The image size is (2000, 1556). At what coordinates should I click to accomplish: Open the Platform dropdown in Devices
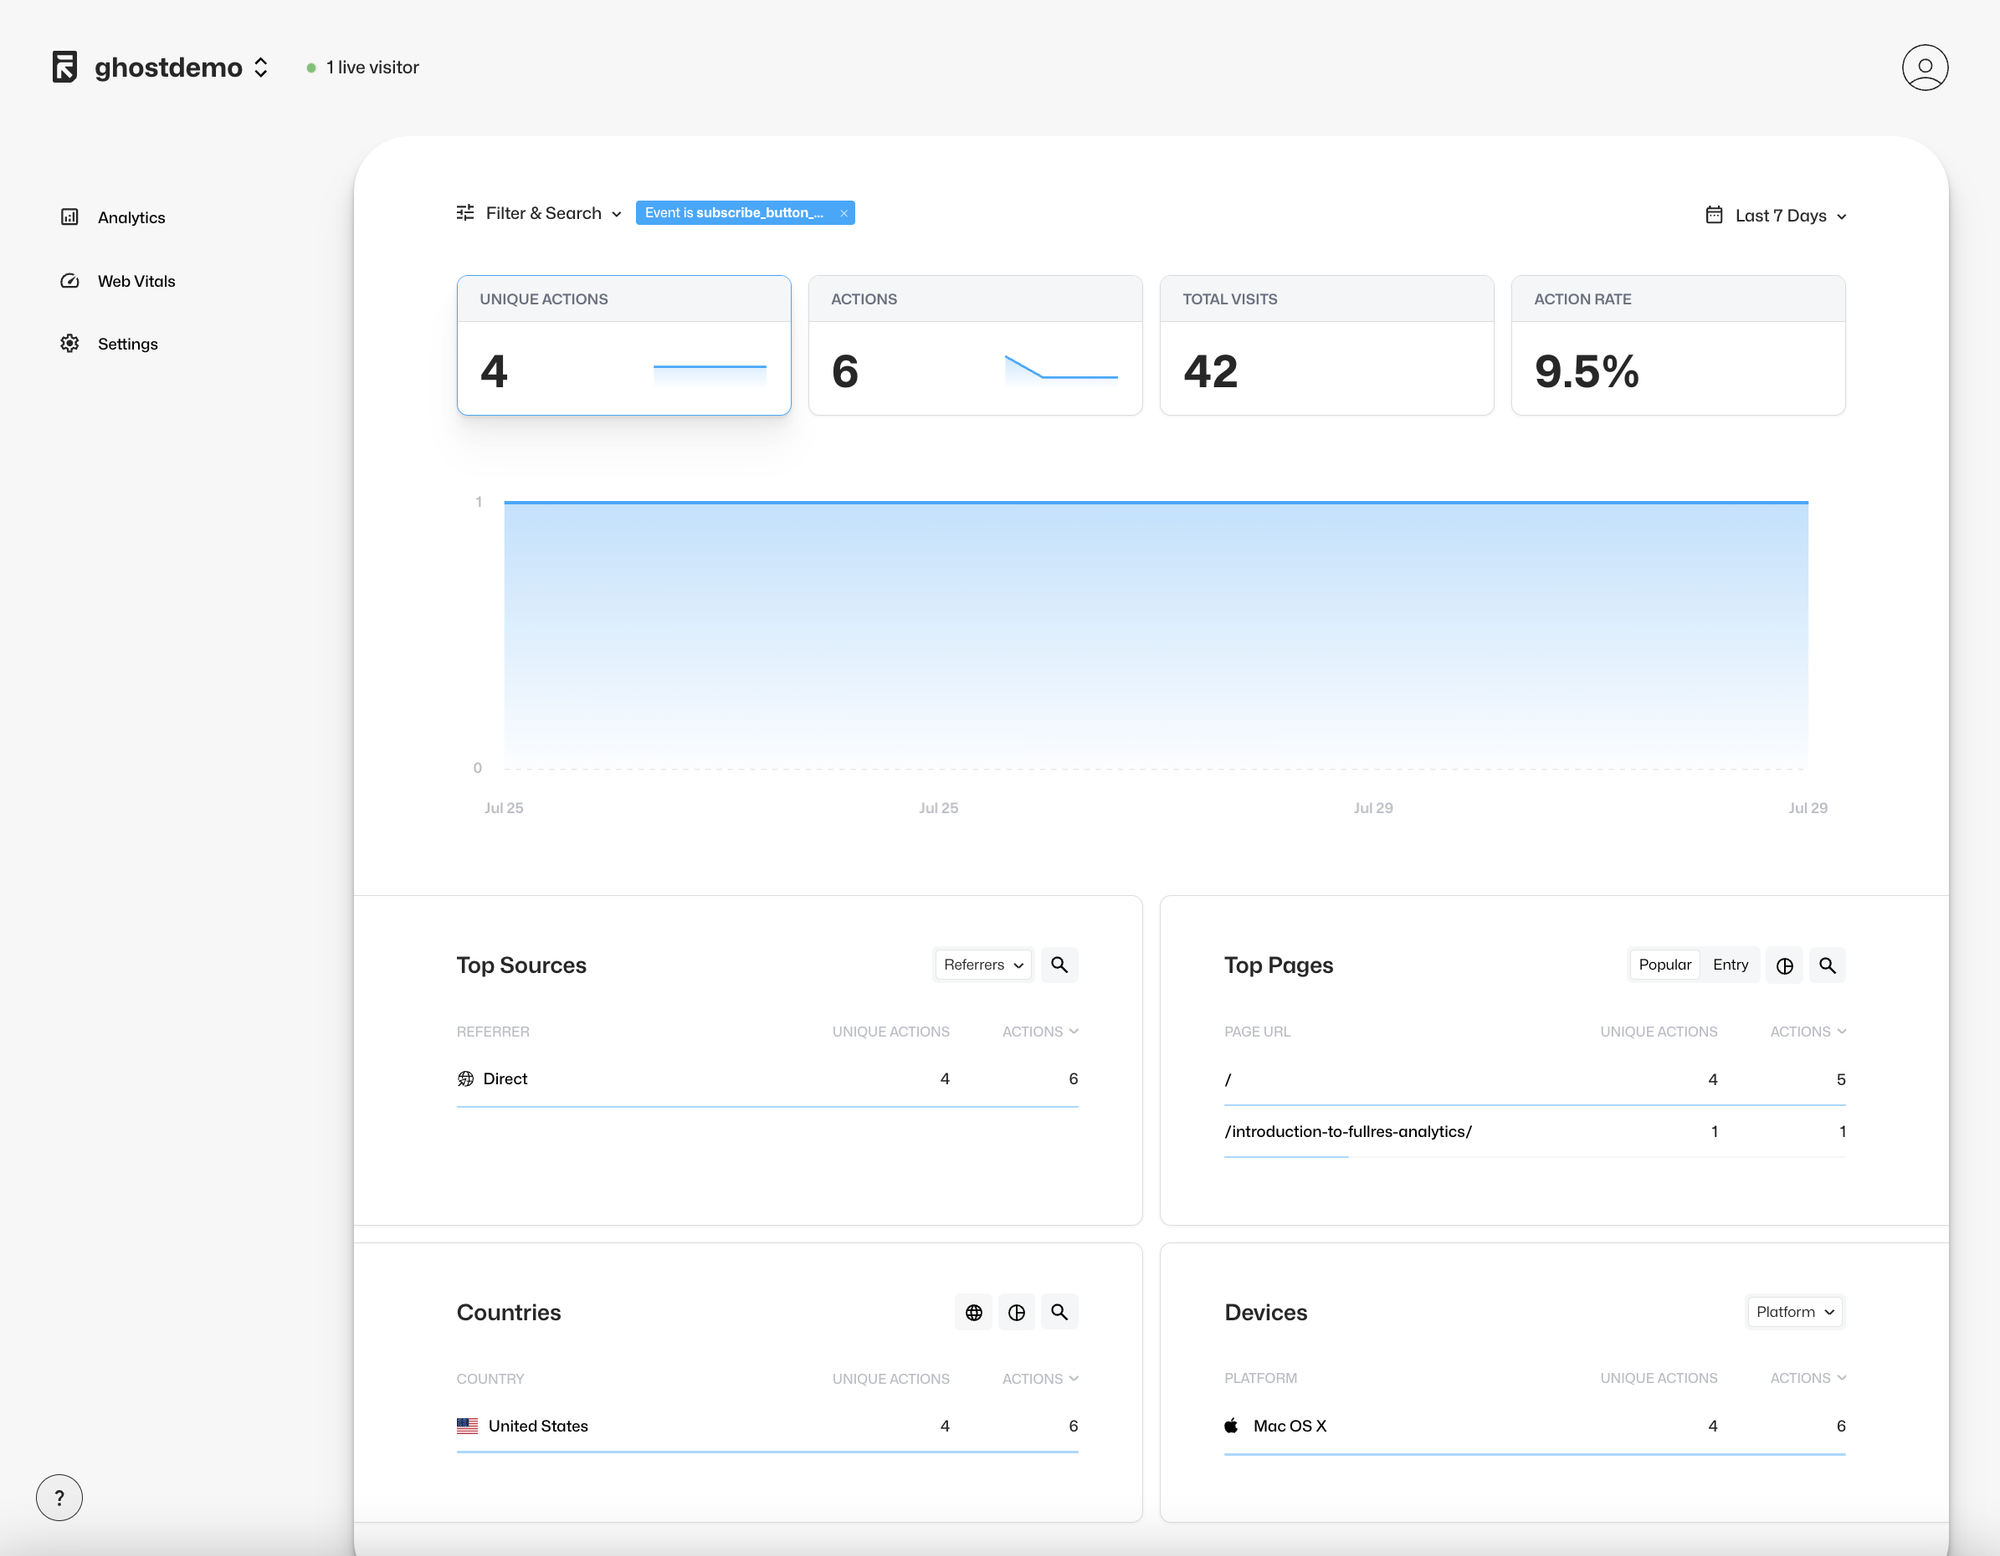[x=1795, y=1312]
